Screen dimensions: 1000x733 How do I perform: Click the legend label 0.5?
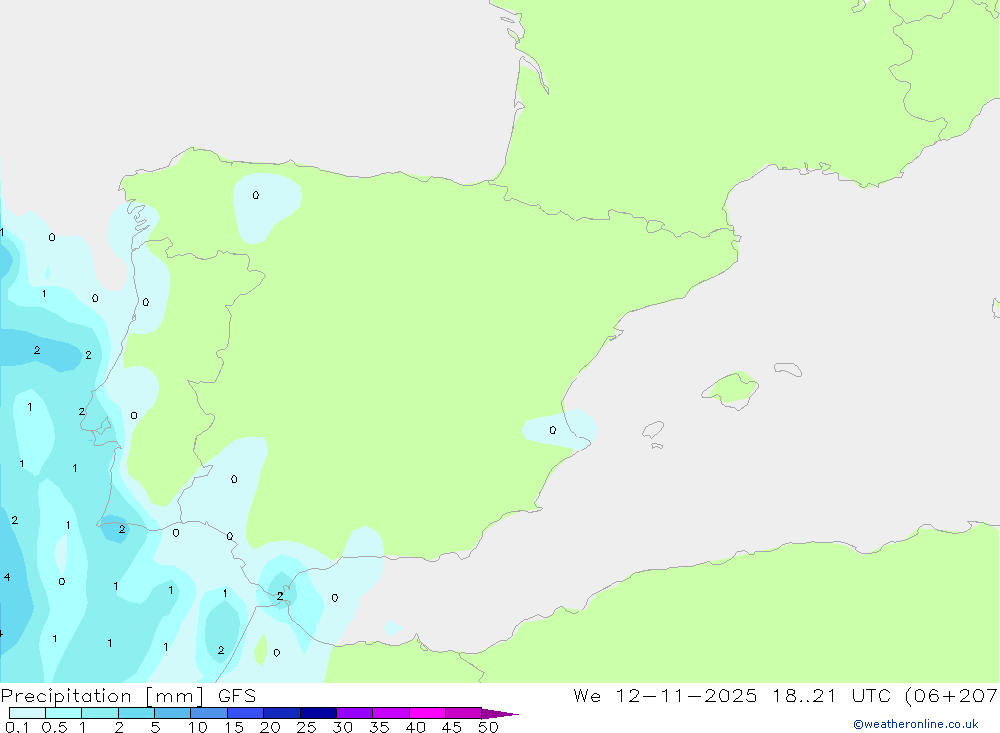pyautogui.click(x=54, y=727)
